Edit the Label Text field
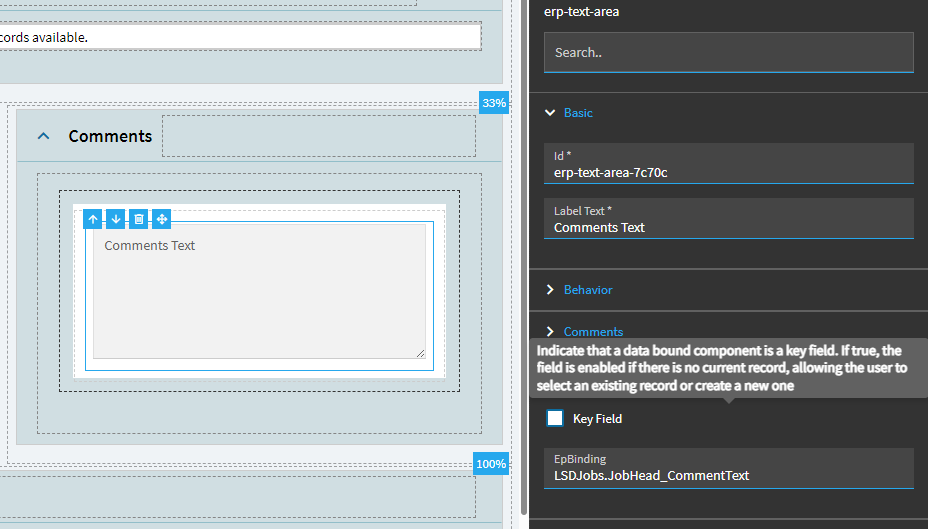Viewport: 928px width, 529px height. 729,218
